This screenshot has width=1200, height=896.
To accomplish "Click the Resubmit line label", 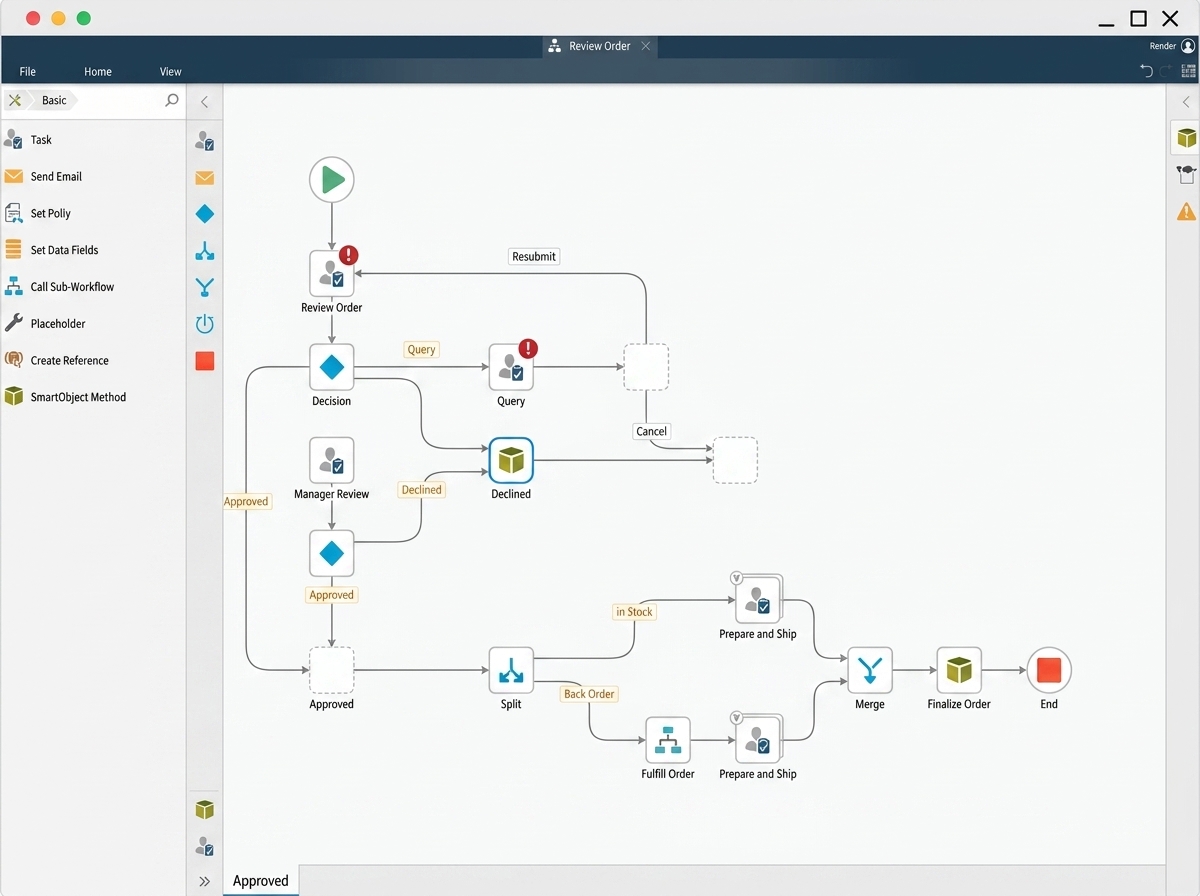I will (x=534, y=256).
